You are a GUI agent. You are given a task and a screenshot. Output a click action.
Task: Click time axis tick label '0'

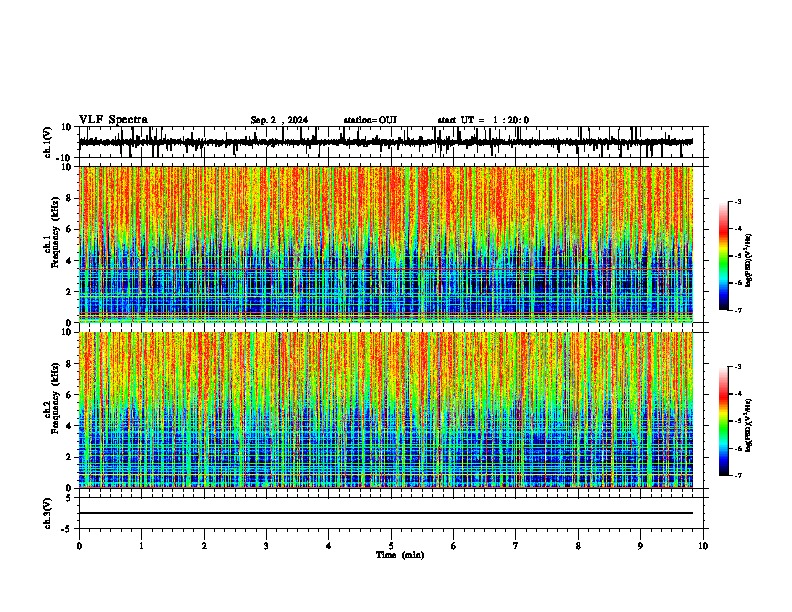point(79,546)
